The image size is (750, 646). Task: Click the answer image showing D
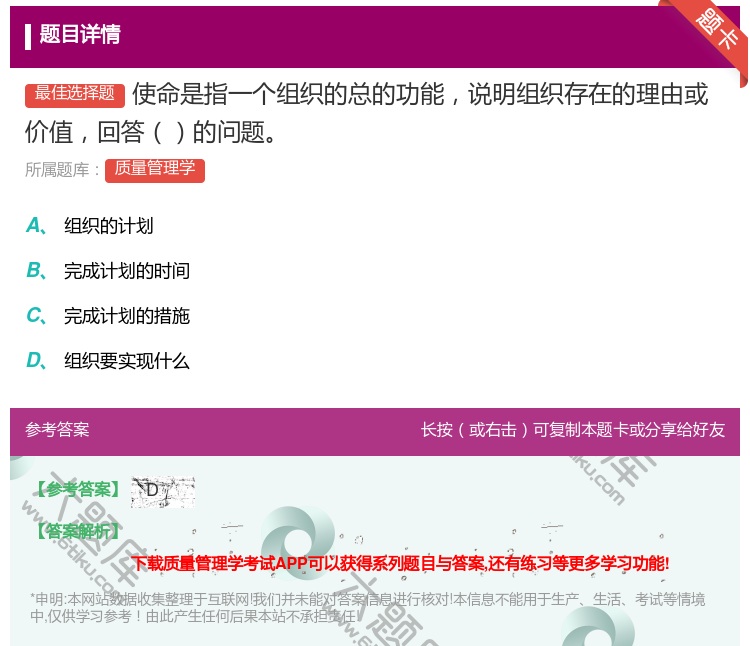coord(163,491)
